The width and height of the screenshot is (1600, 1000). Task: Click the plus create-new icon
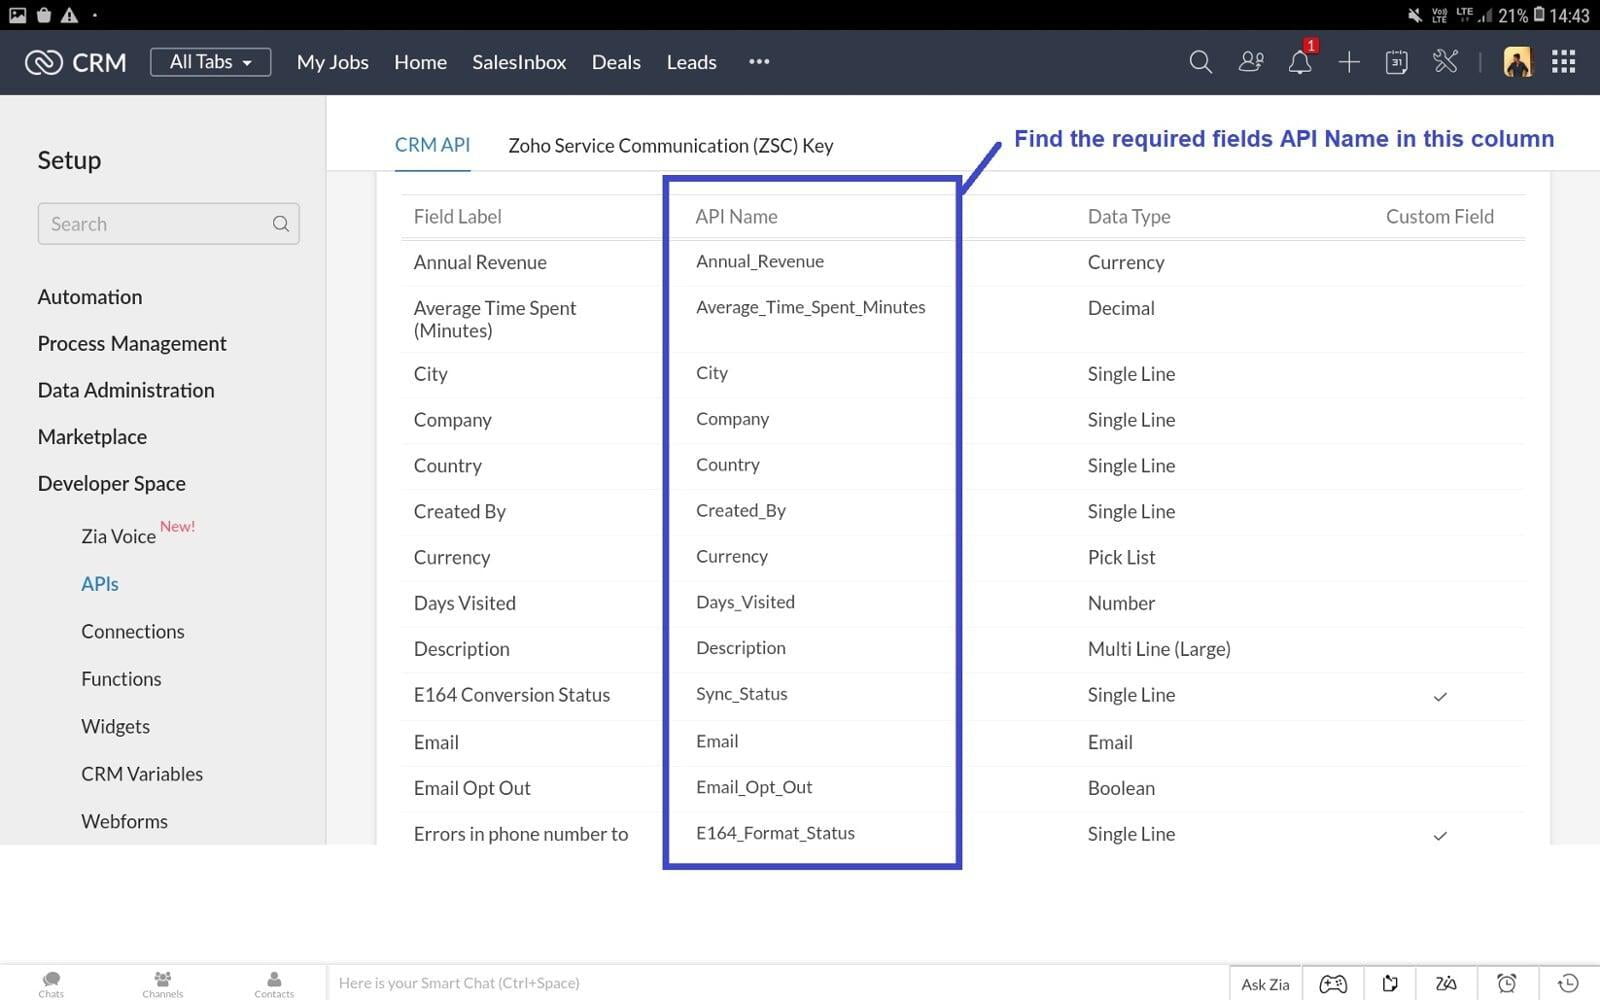[1349, 62]
